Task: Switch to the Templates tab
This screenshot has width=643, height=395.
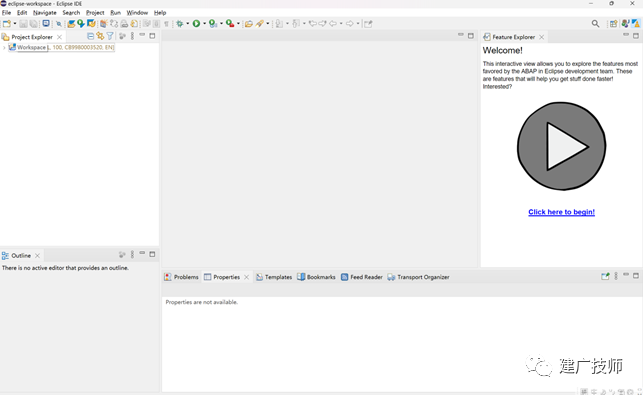Action: [274, 277]
